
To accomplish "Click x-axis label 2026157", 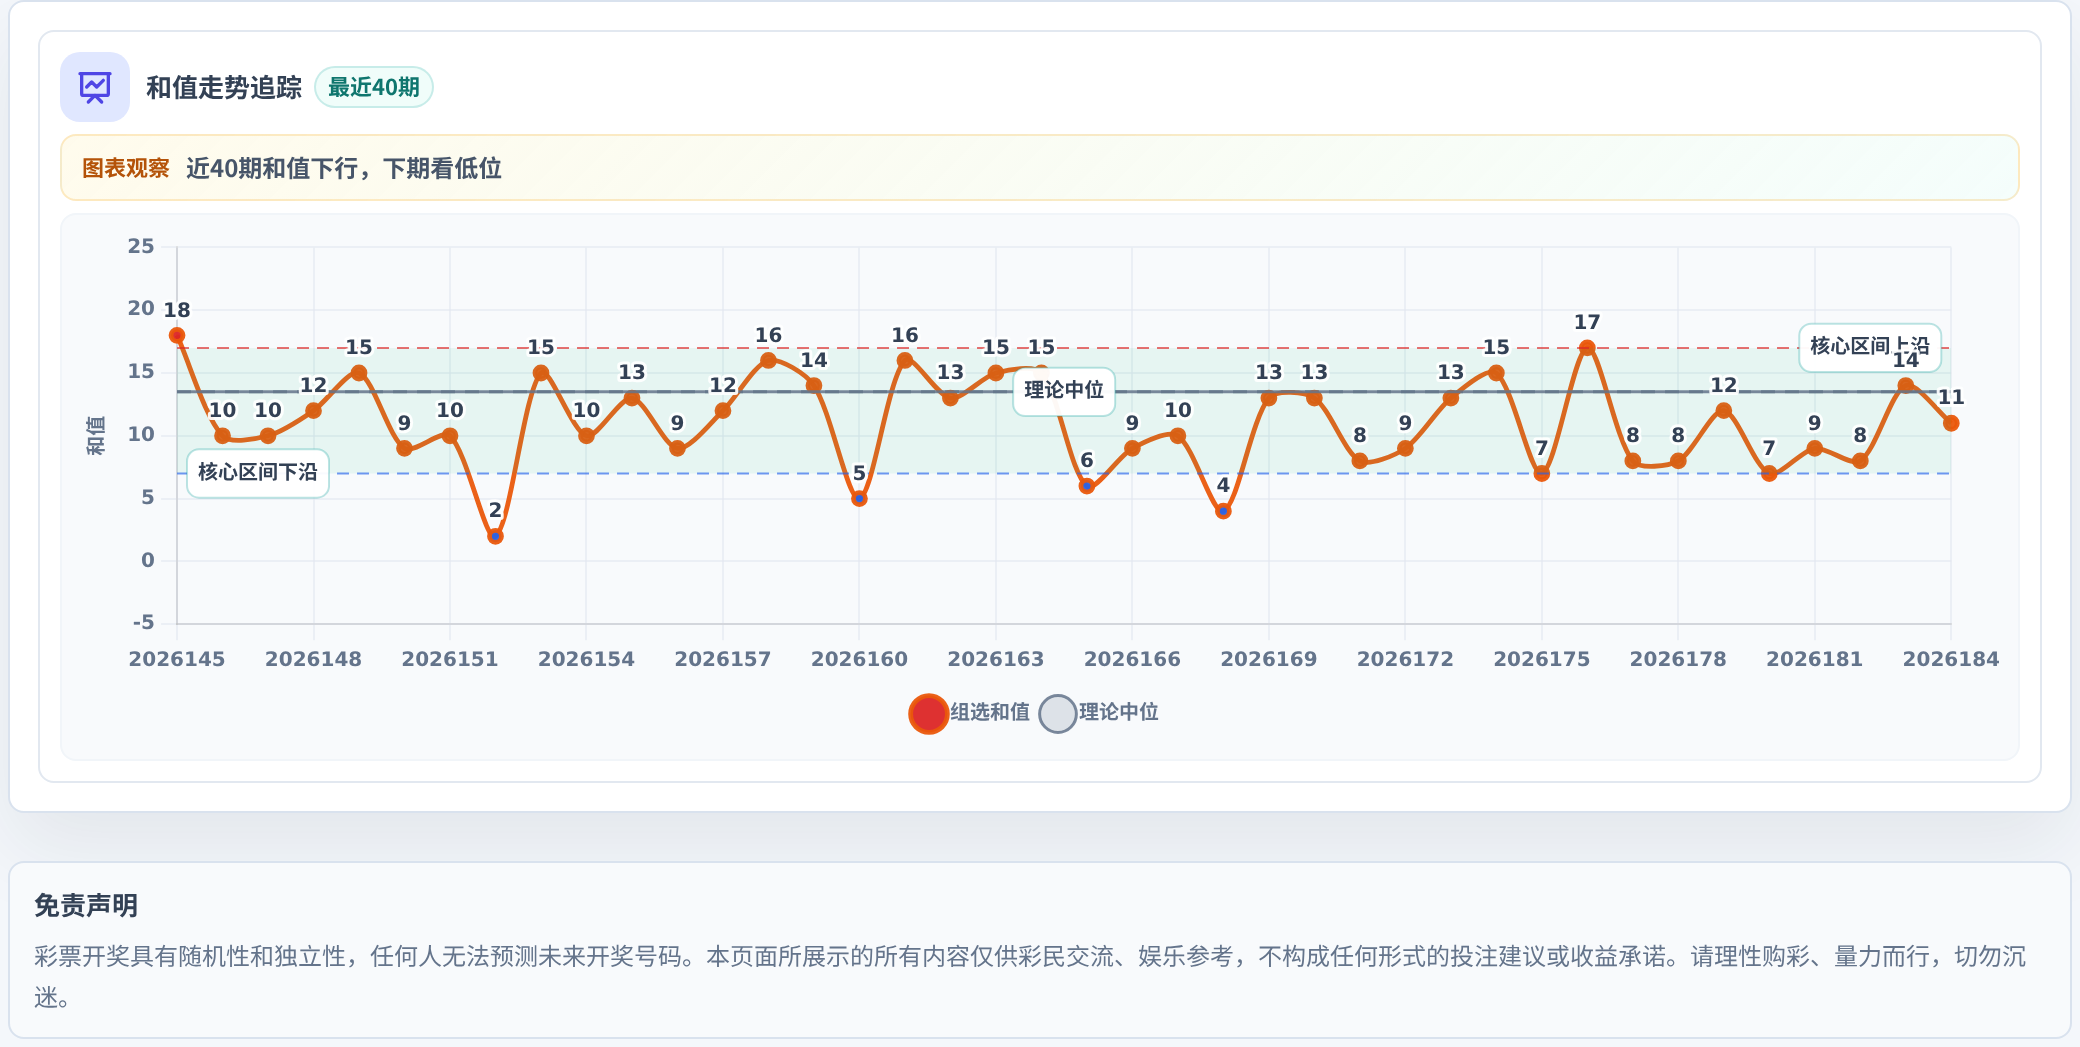I will (x=723, y=659).
